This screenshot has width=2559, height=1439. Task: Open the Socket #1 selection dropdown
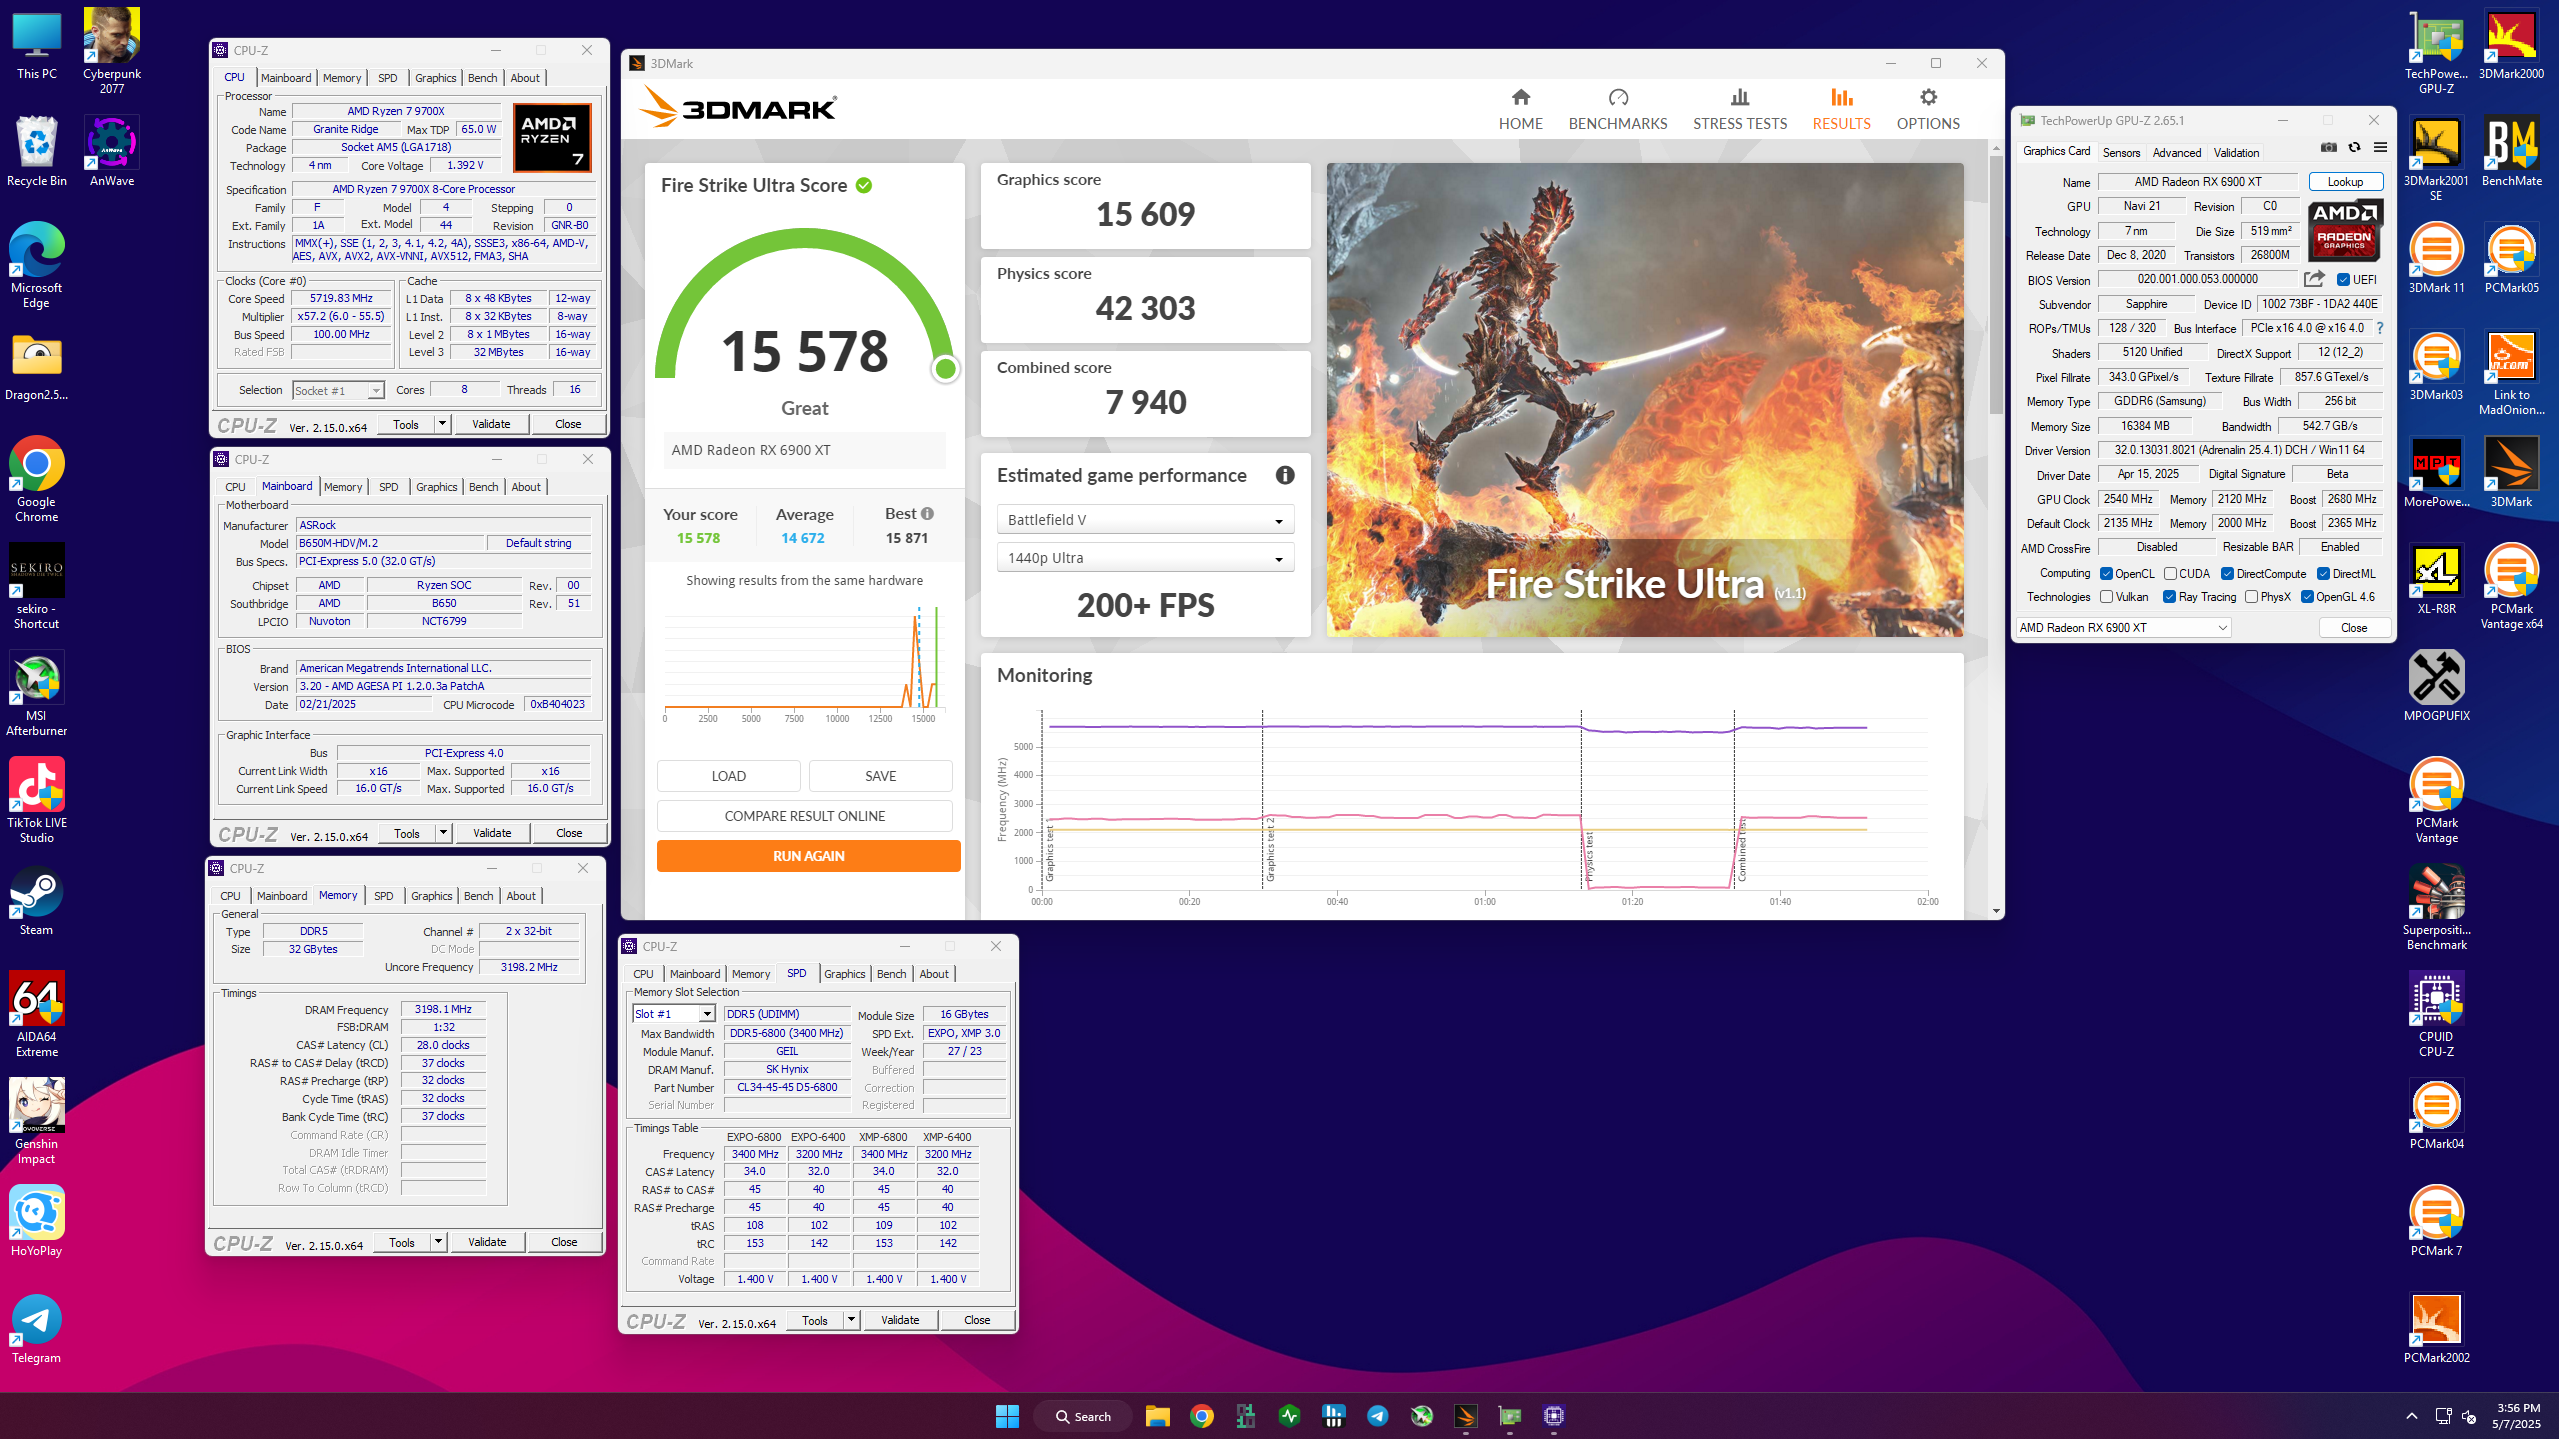click(338, 391)
